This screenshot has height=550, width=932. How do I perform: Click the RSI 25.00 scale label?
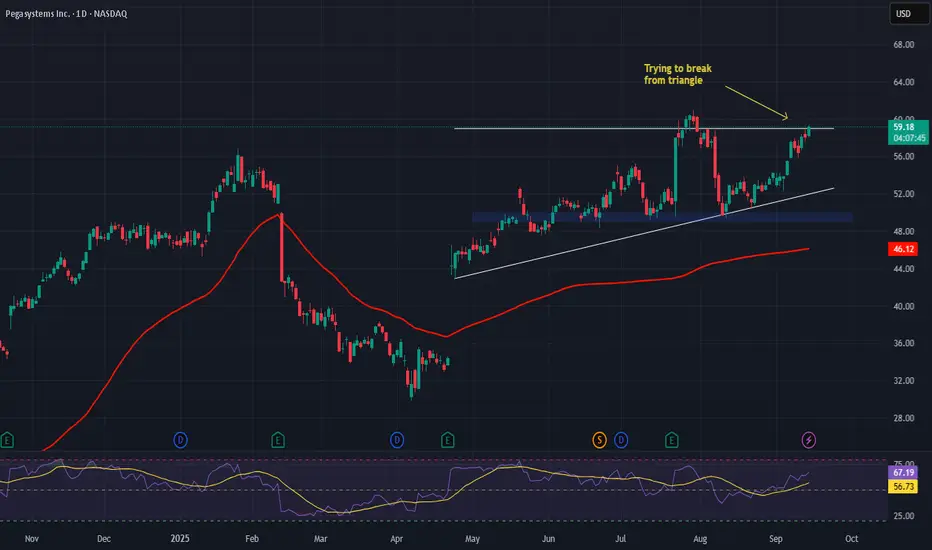click(903, 516)
